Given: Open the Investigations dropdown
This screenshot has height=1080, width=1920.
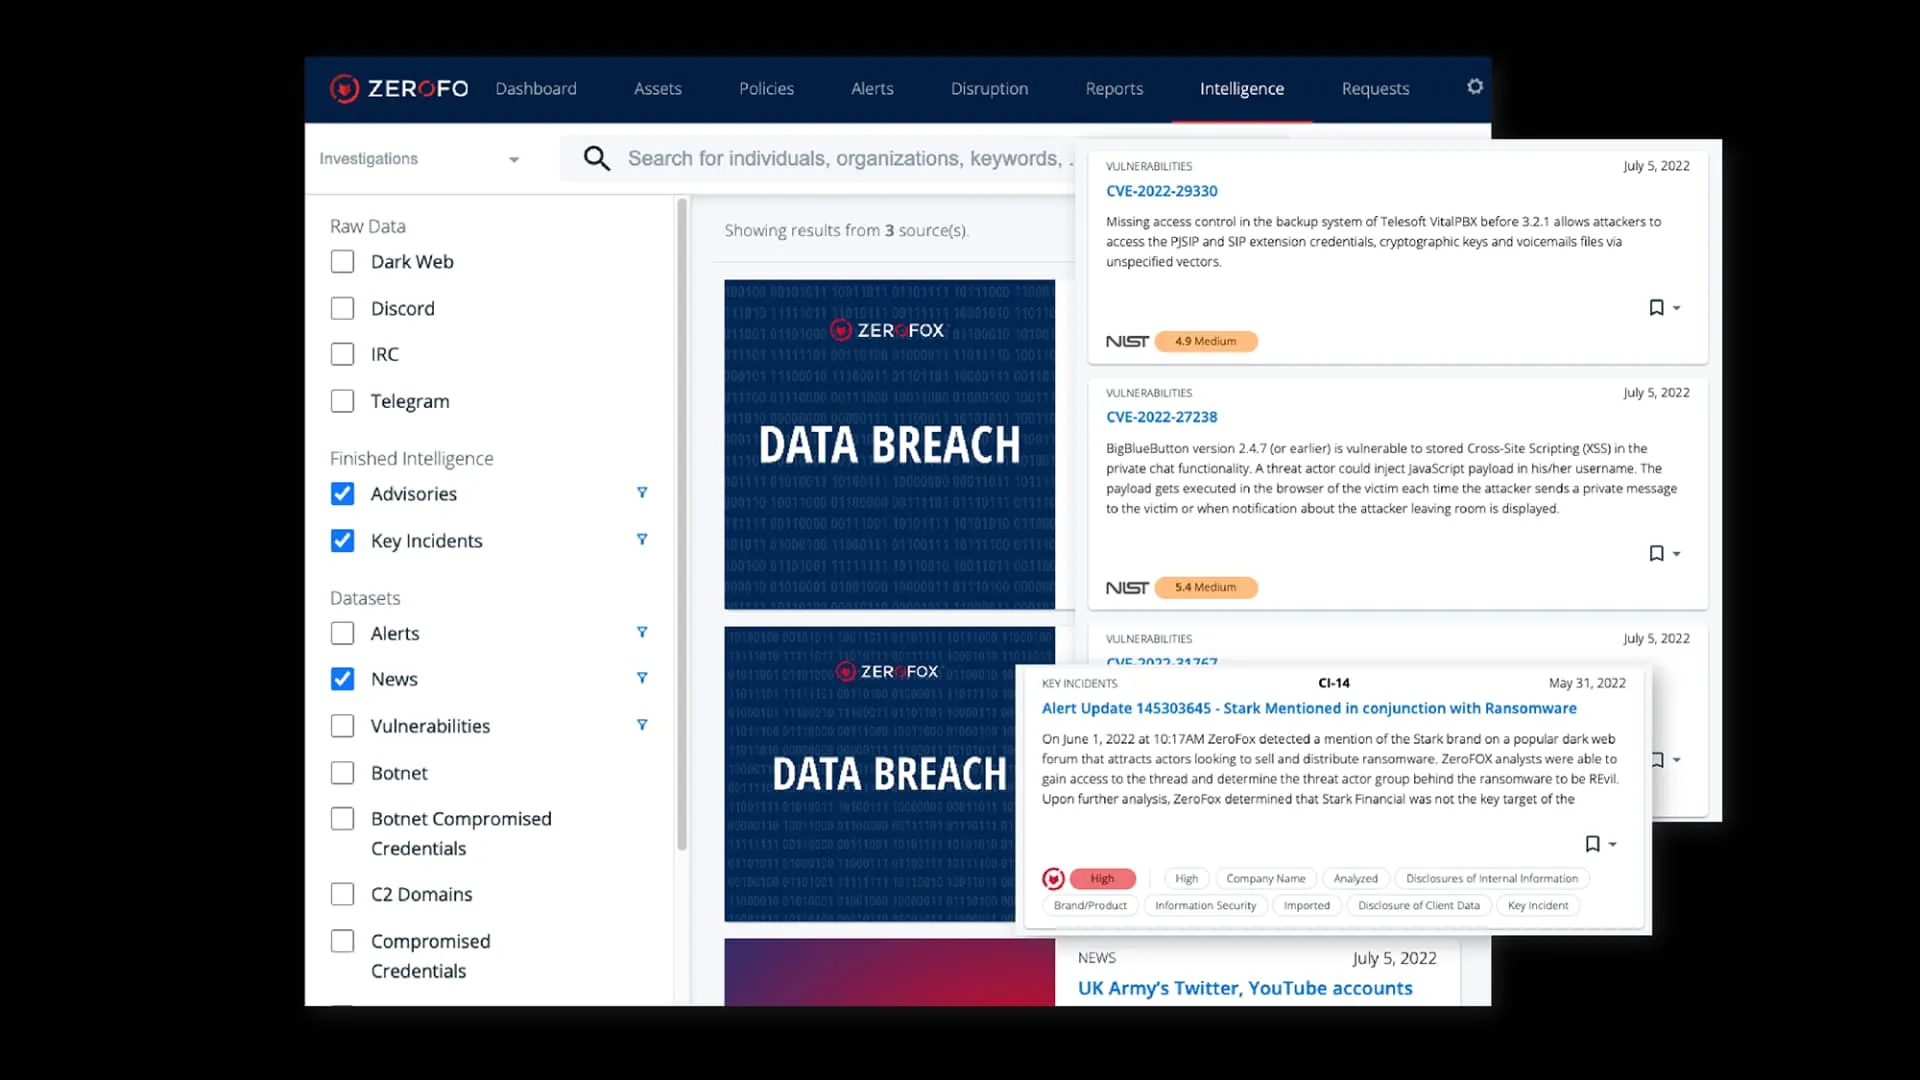Looking at the screenshot, I should tap(418, 159).
